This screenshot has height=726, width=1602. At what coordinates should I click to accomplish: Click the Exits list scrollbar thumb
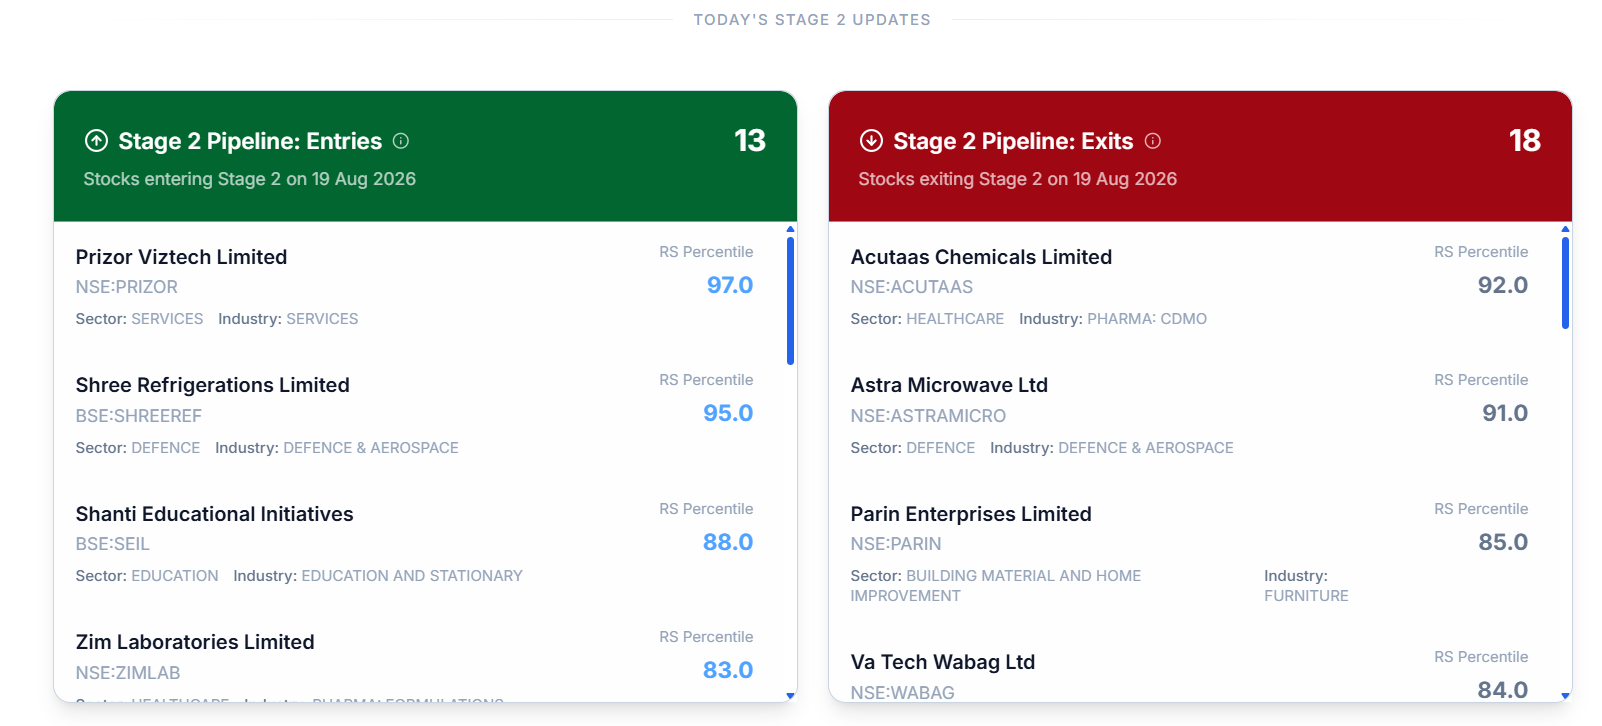(1565, 283)
